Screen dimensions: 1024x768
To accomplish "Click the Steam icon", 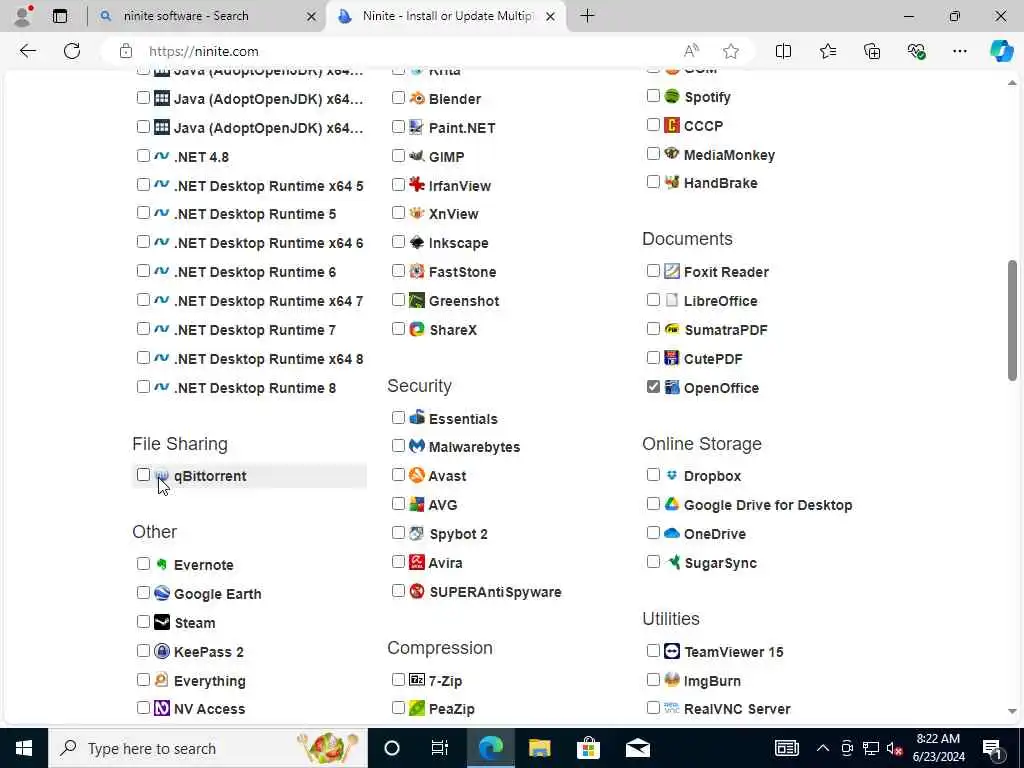I will (x=162, y=622).
